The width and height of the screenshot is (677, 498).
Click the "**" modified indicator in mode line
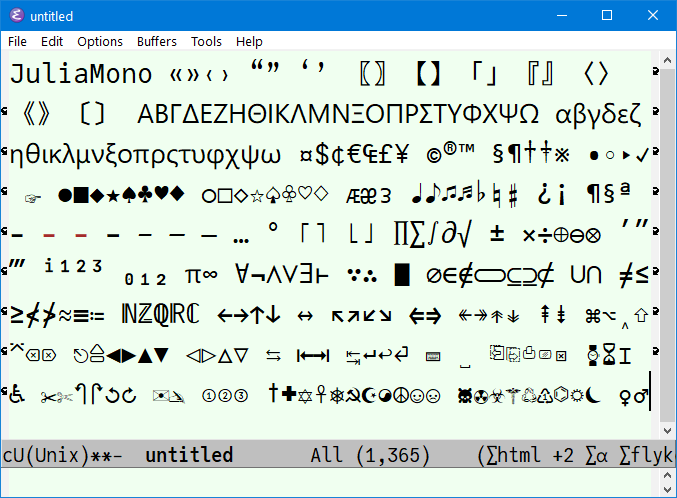click(101, 456)
